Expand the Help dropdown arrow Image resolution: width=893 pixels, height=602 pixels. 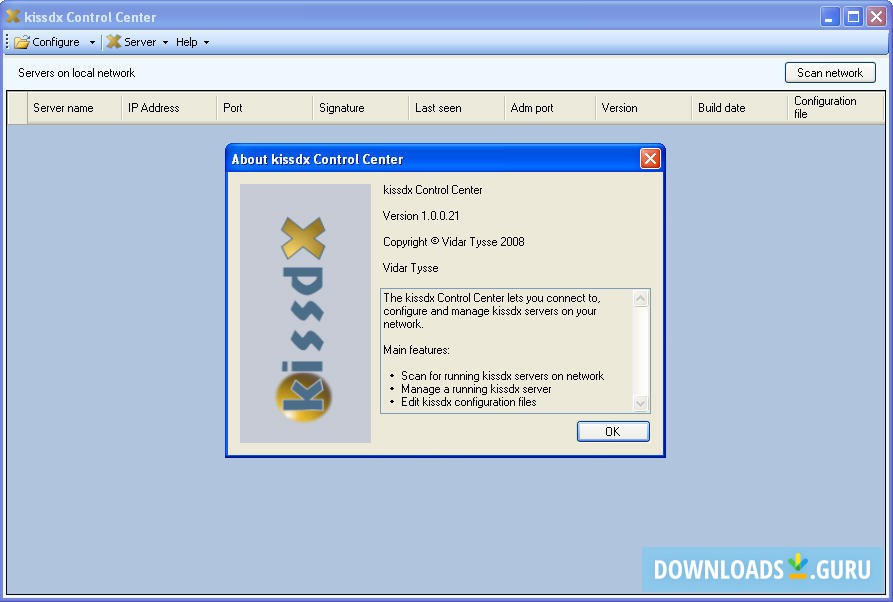(206, 42)
